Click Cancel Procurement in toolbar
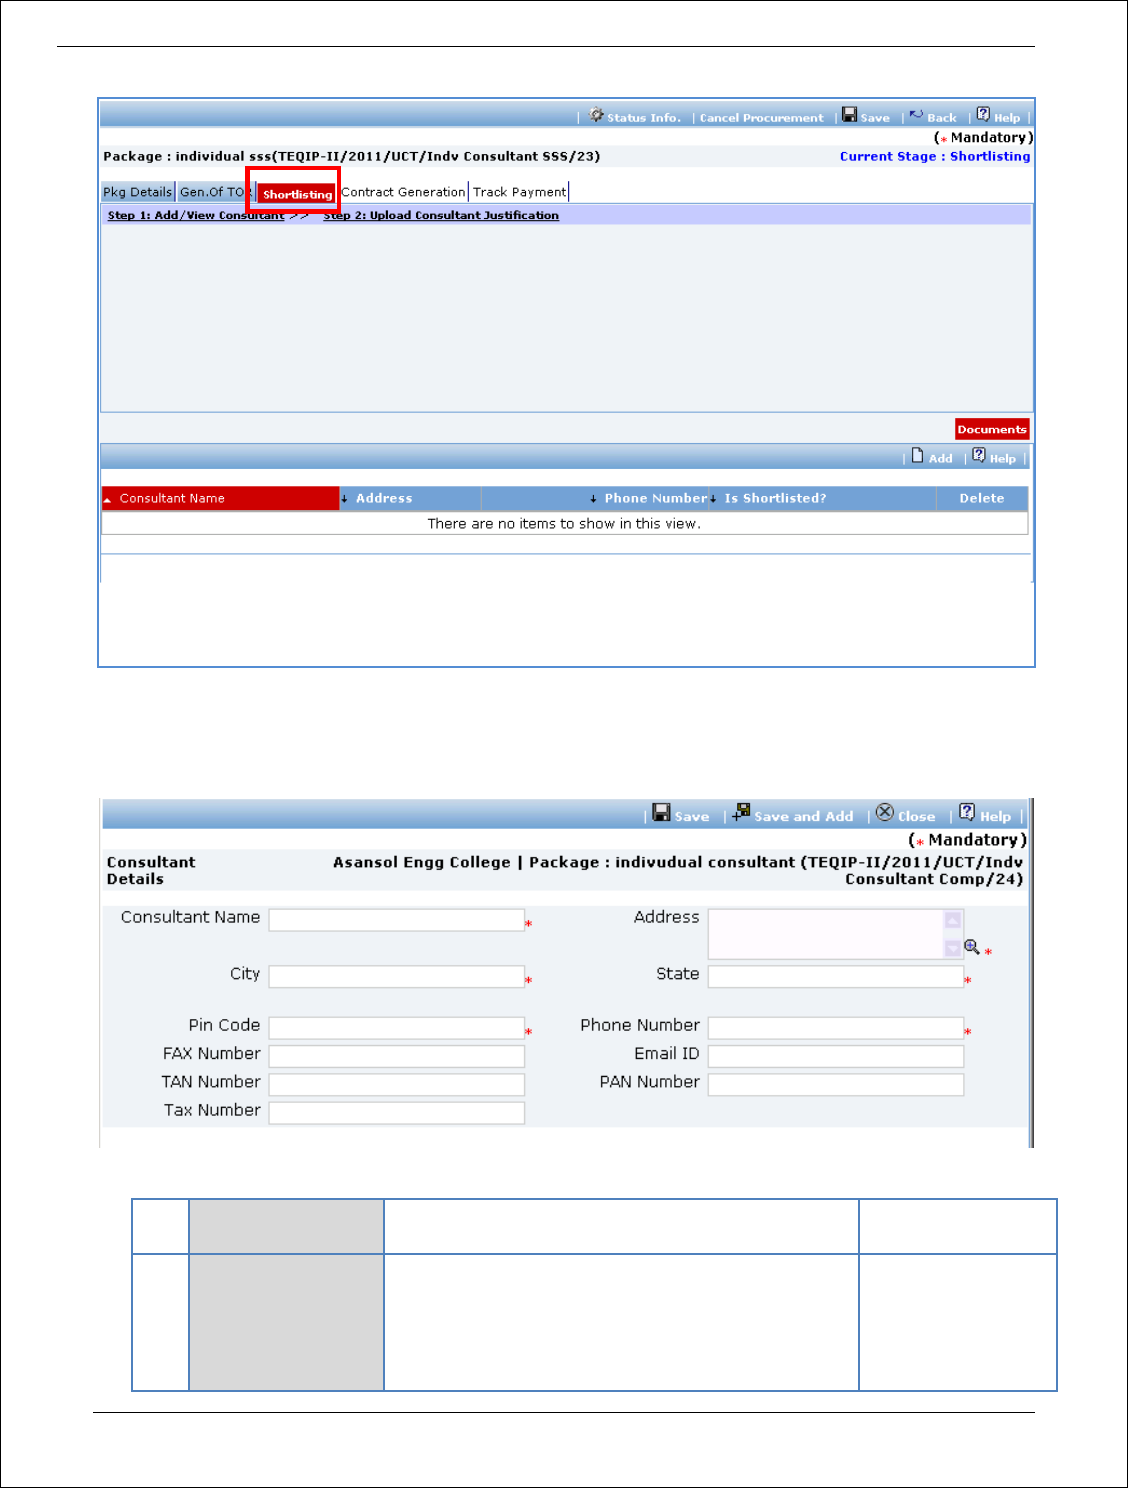This screenshot has height=1488, width=1128. pyautogui.click(x=761, y=118)
